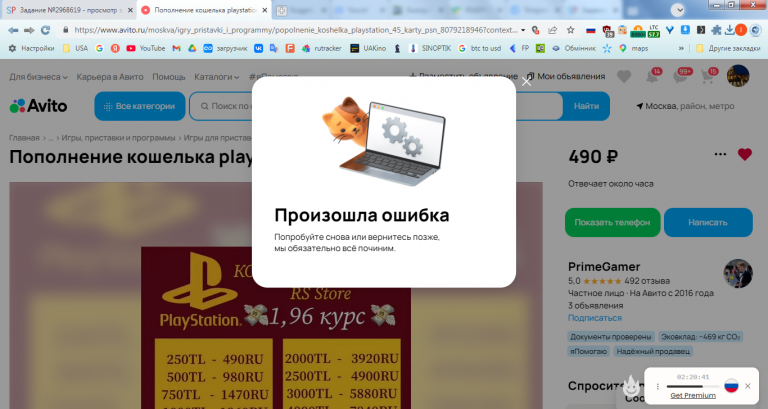Image resolution: width=768 pixels, height=409 pixels.
Task: Open messages icon with 99+ badge
Action: coord(681,76)
